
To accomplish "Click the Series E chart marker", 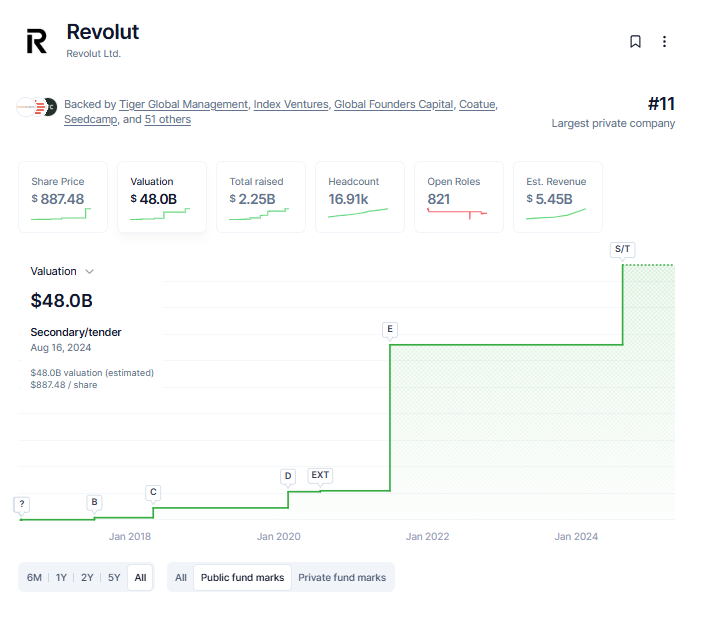I will tap(390, 329).
